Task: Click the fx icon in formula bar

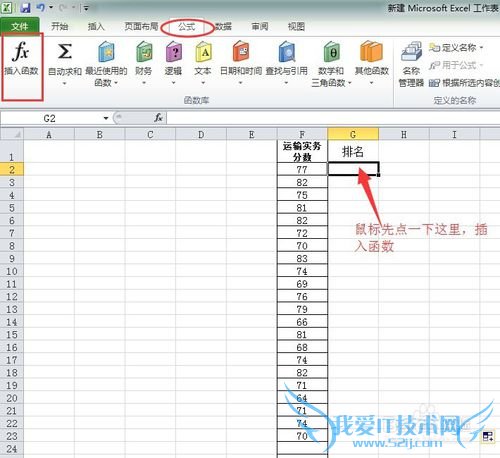Action: tap(158, 118)
